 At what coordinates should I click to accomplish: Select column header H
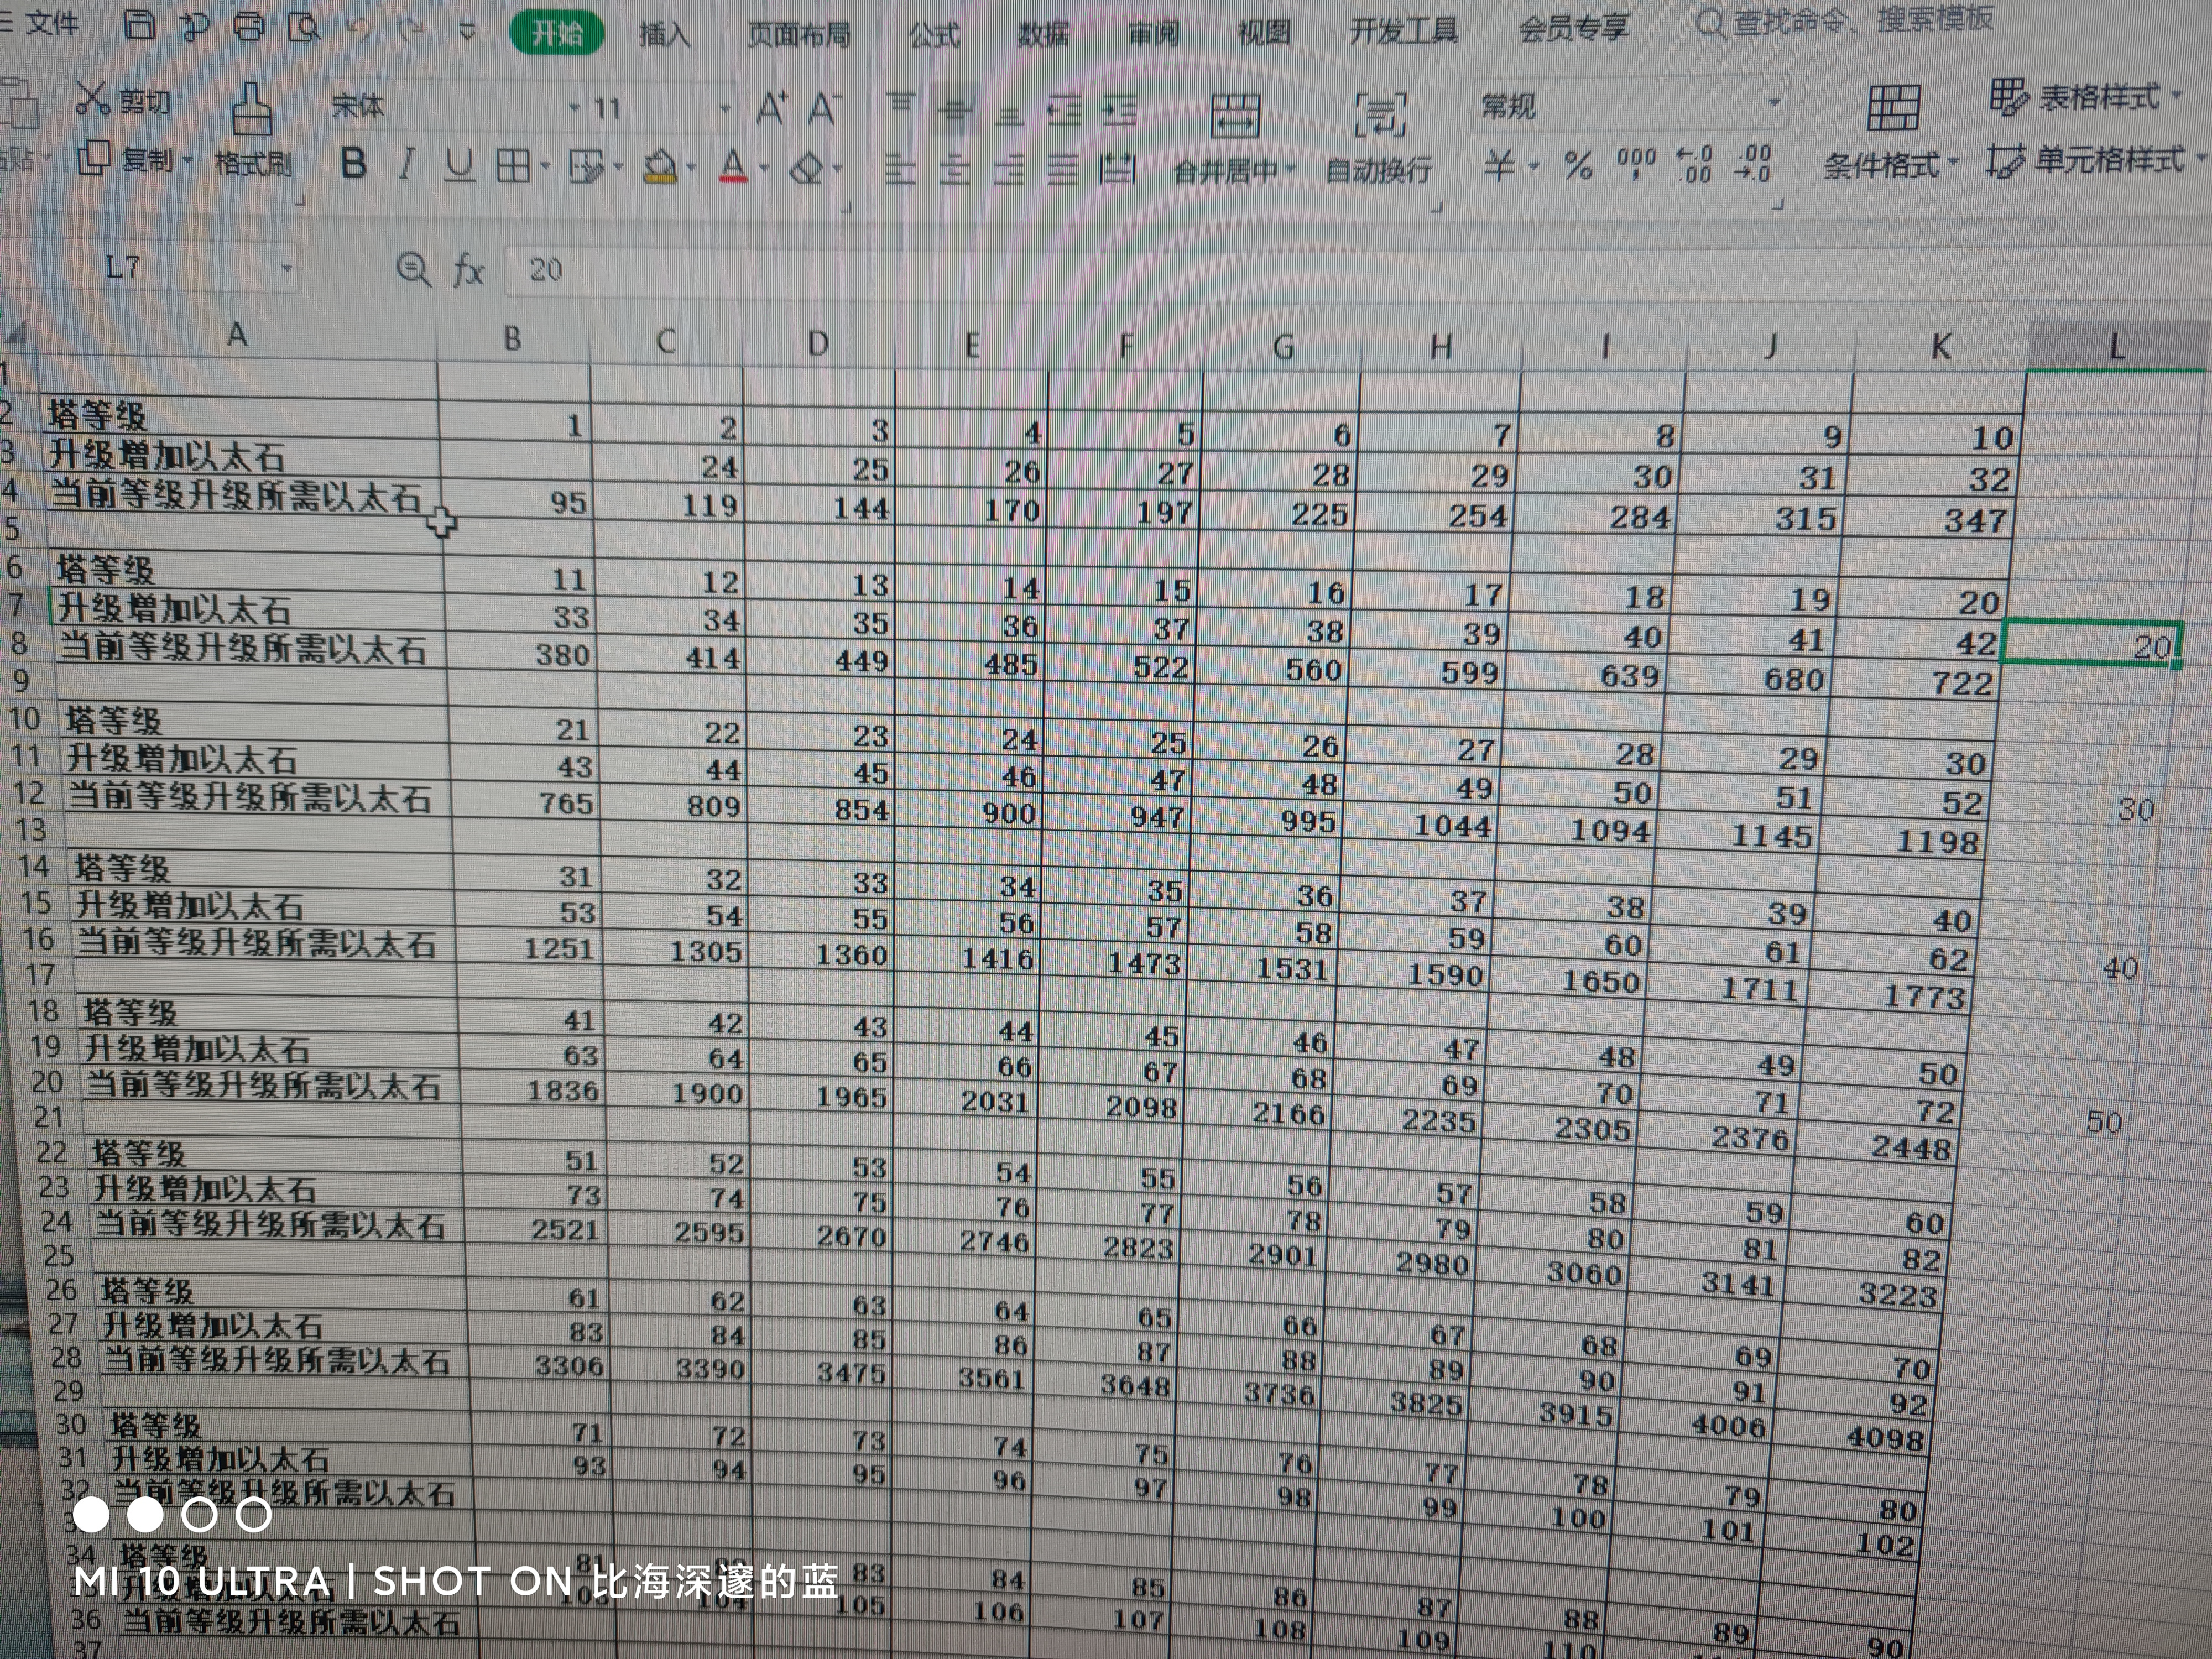[x=1440, y=347]
